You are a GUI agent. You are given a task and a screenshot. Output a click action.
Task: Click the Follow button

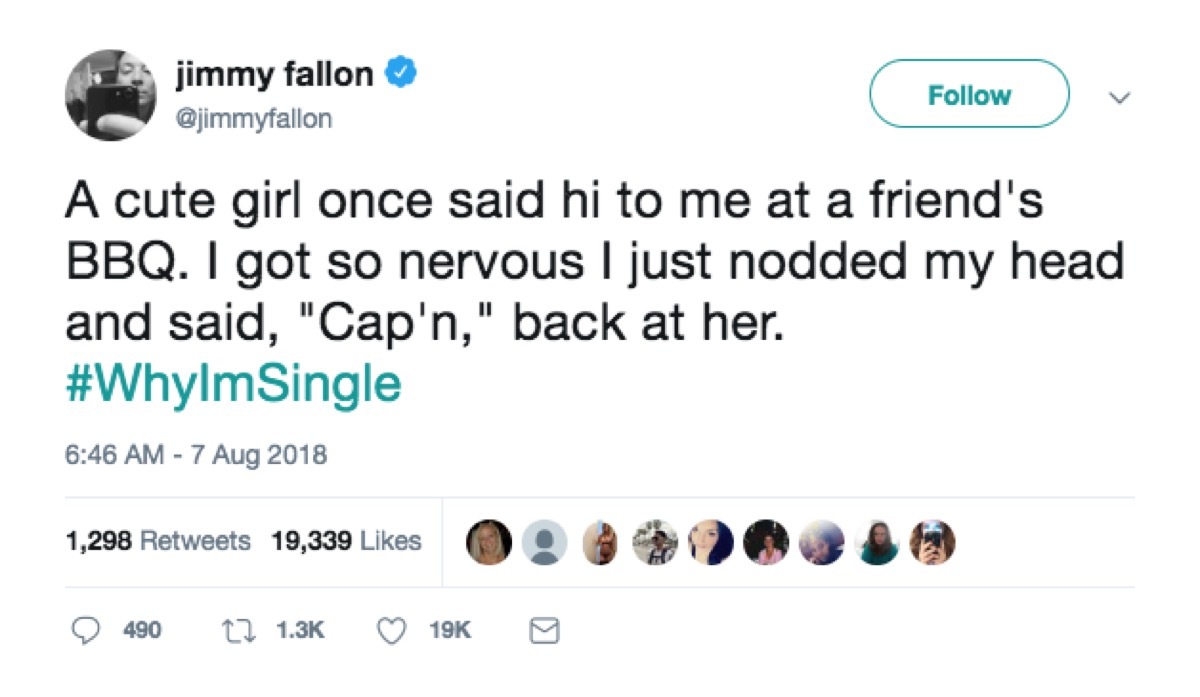coord(969,94)
